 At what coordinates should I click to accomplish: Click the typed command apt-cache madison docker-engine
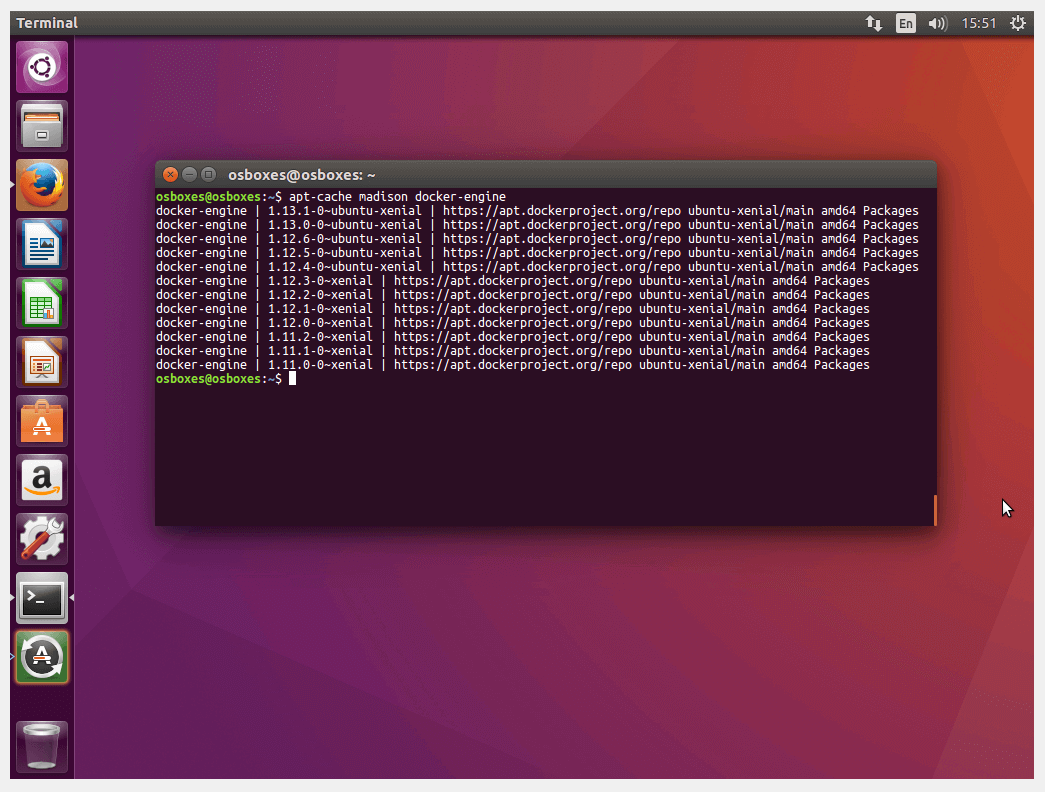[x=397, y=197]
